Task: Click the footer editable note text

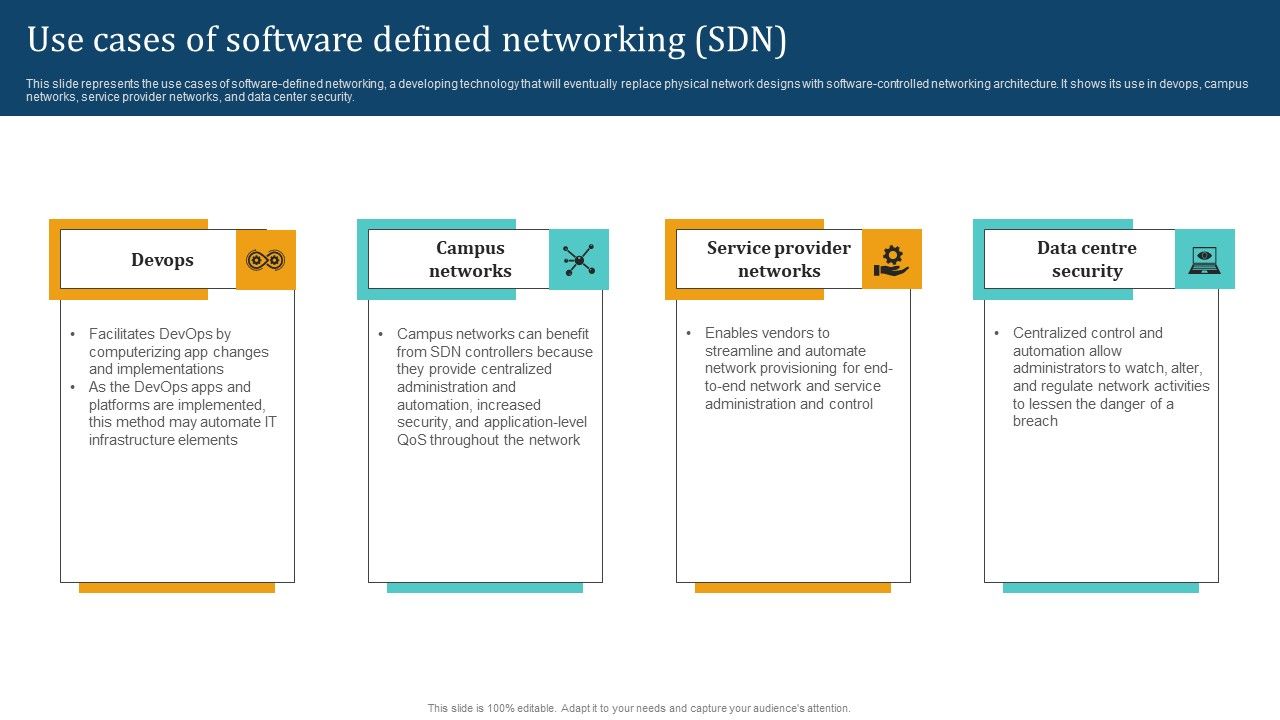Action: point(640,706)
